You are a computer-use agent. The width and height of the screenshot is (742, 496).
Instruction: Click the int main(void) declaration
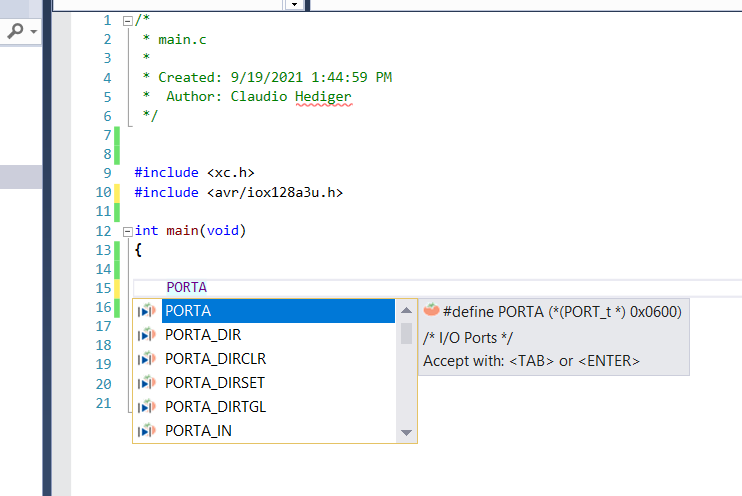[x=190, y=231]
